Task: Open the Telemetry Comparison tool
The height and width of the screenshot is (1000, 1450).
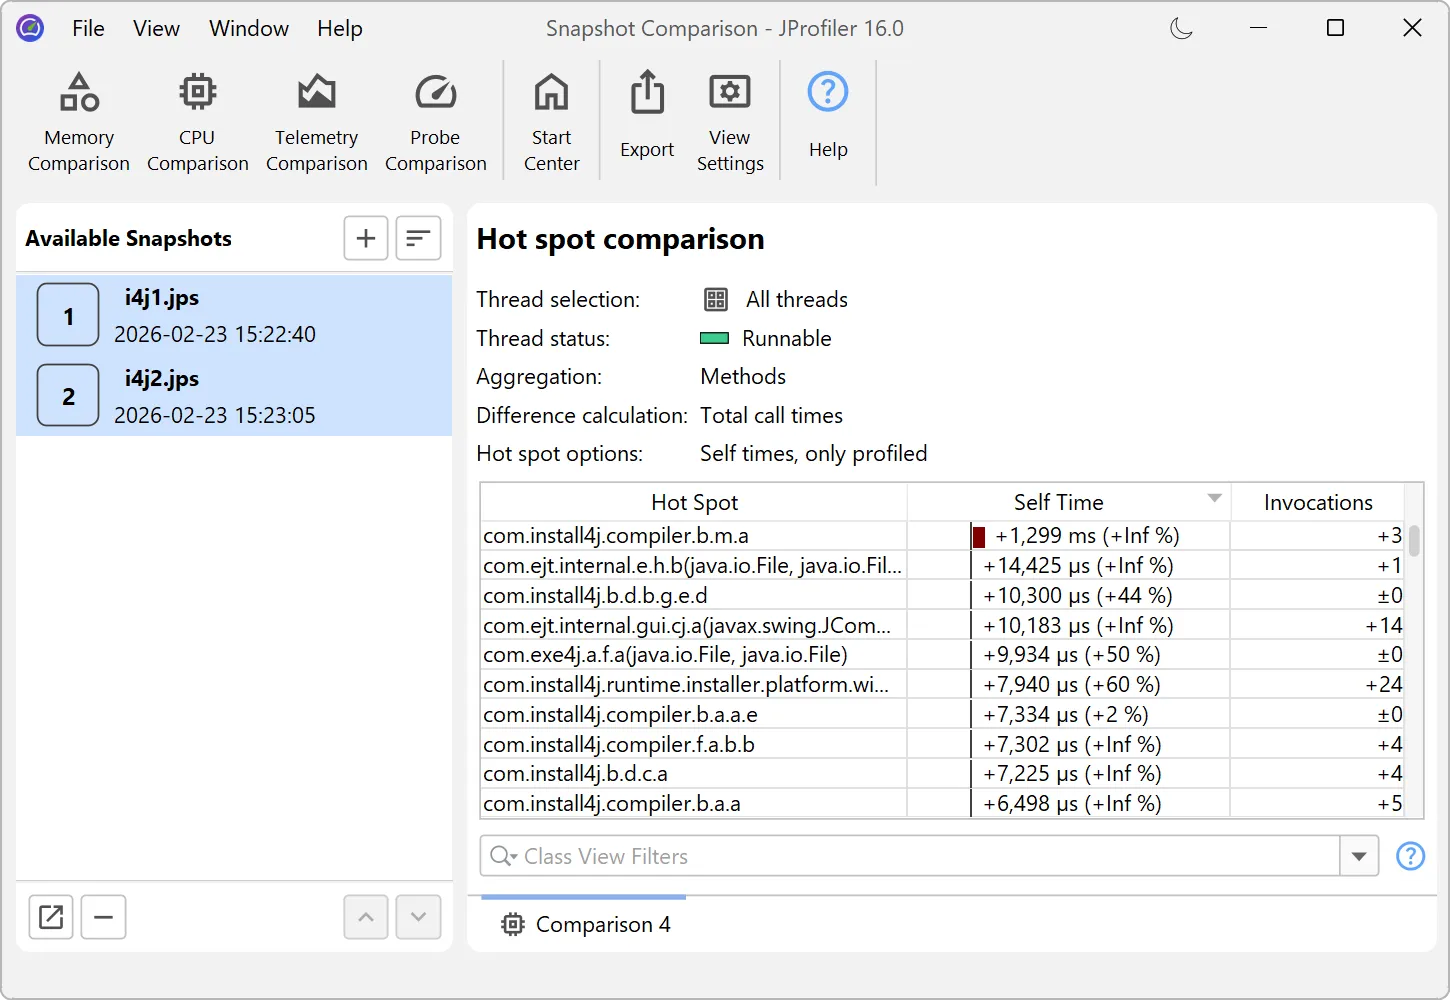Action: click(316, 120)
